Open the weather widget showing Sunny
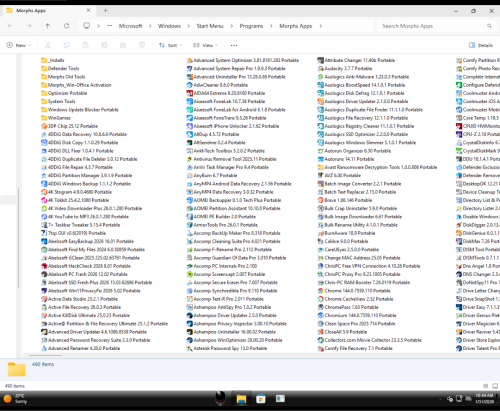Viewport: 500px width, 411px height. point(15,399)
